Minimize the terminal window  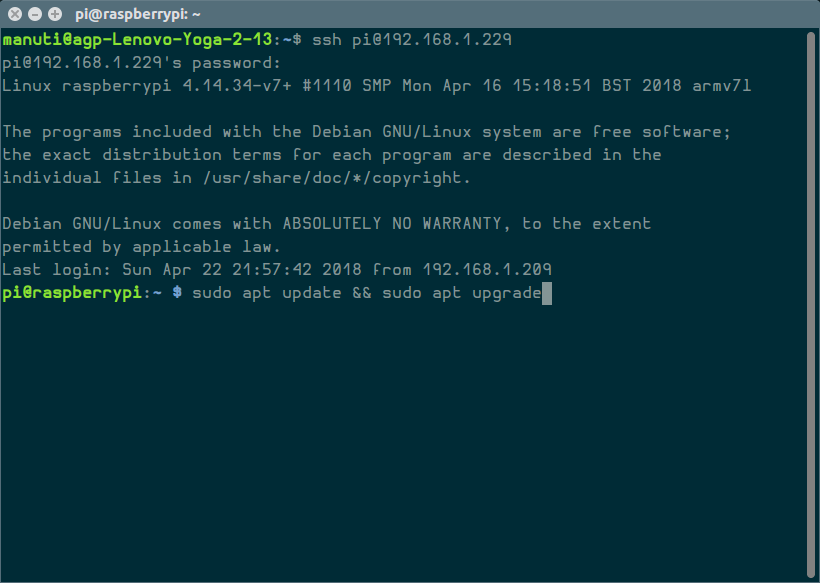(33, 14)
